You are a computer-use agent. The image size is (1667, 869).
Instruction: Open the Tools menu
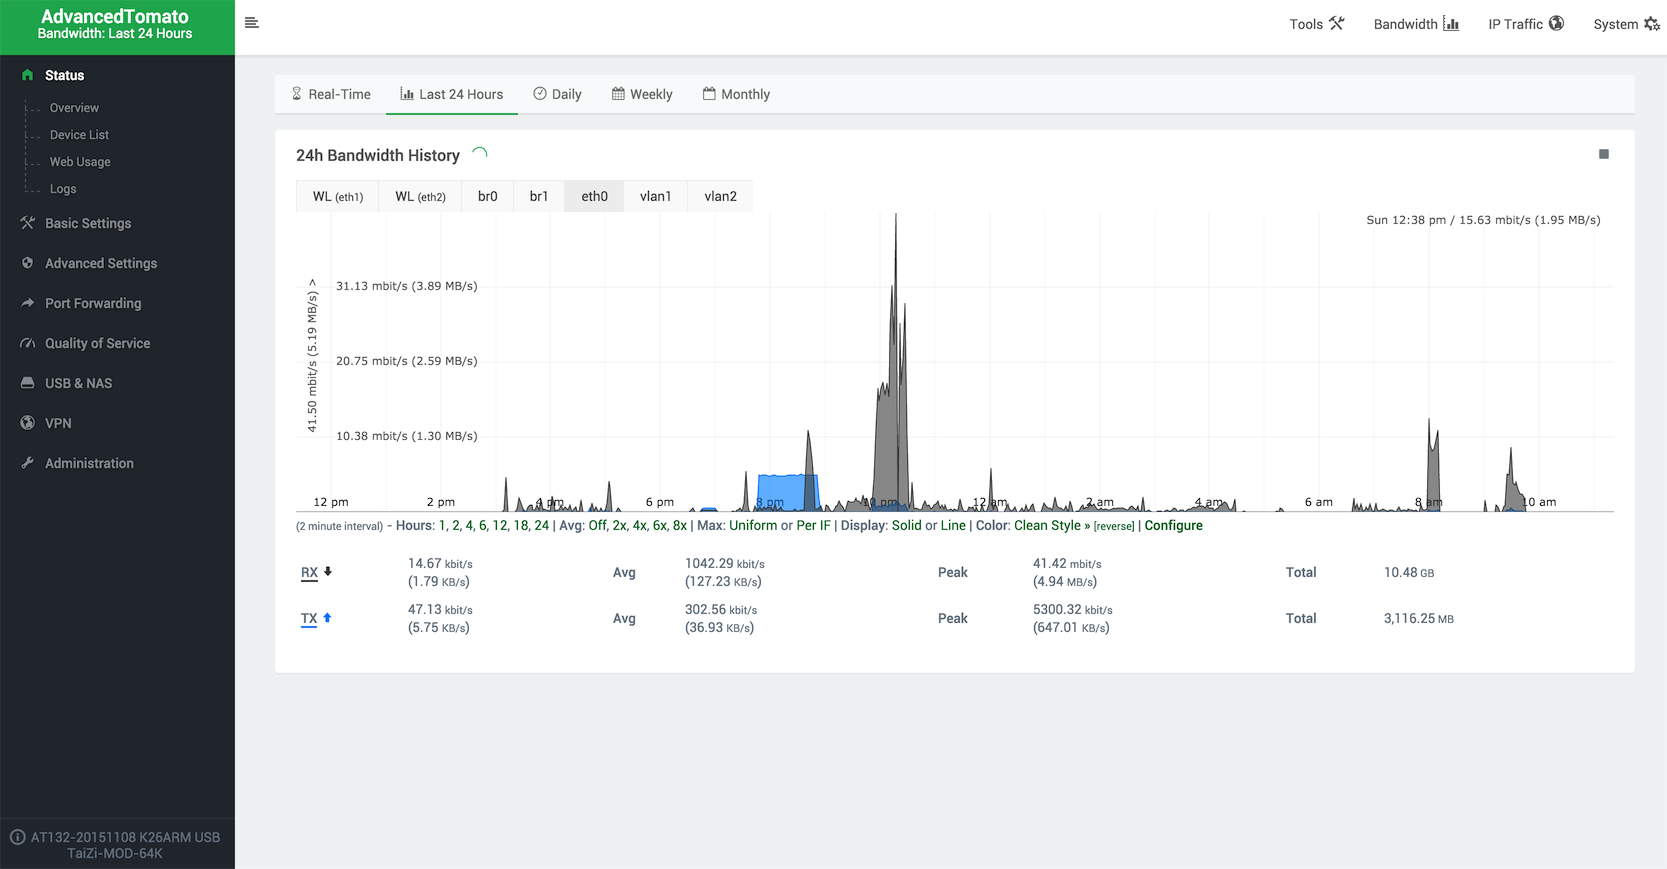1316,24
